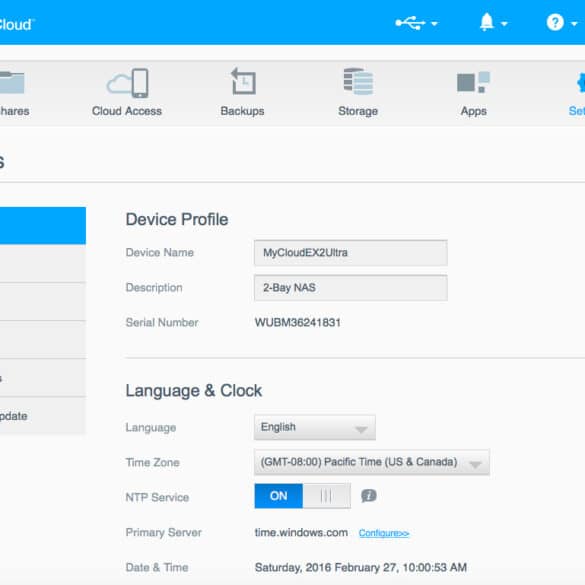Click the serial number WUBM36241831
Screen dimensions: 585x585
click(x=298, y=322)
